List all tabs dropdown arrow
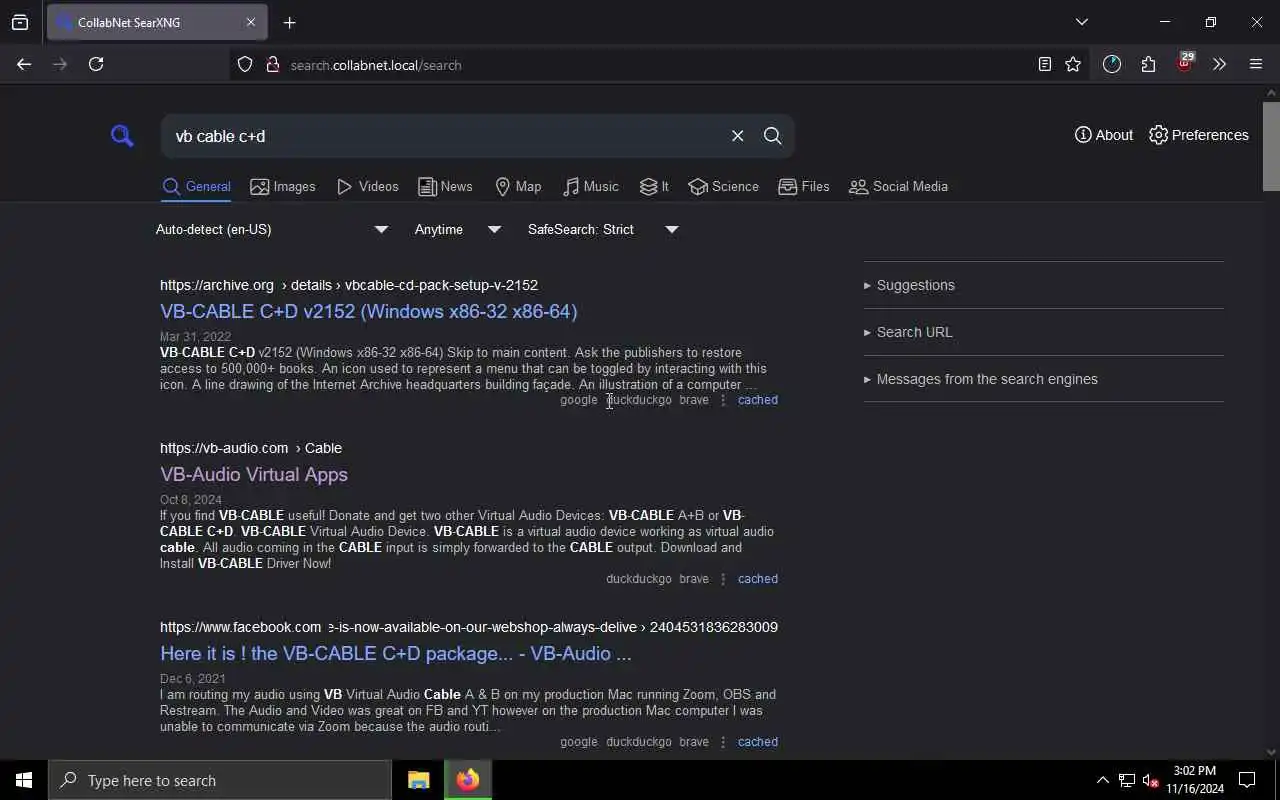Screen dimensions: 1280x800 click(1081, 22)
